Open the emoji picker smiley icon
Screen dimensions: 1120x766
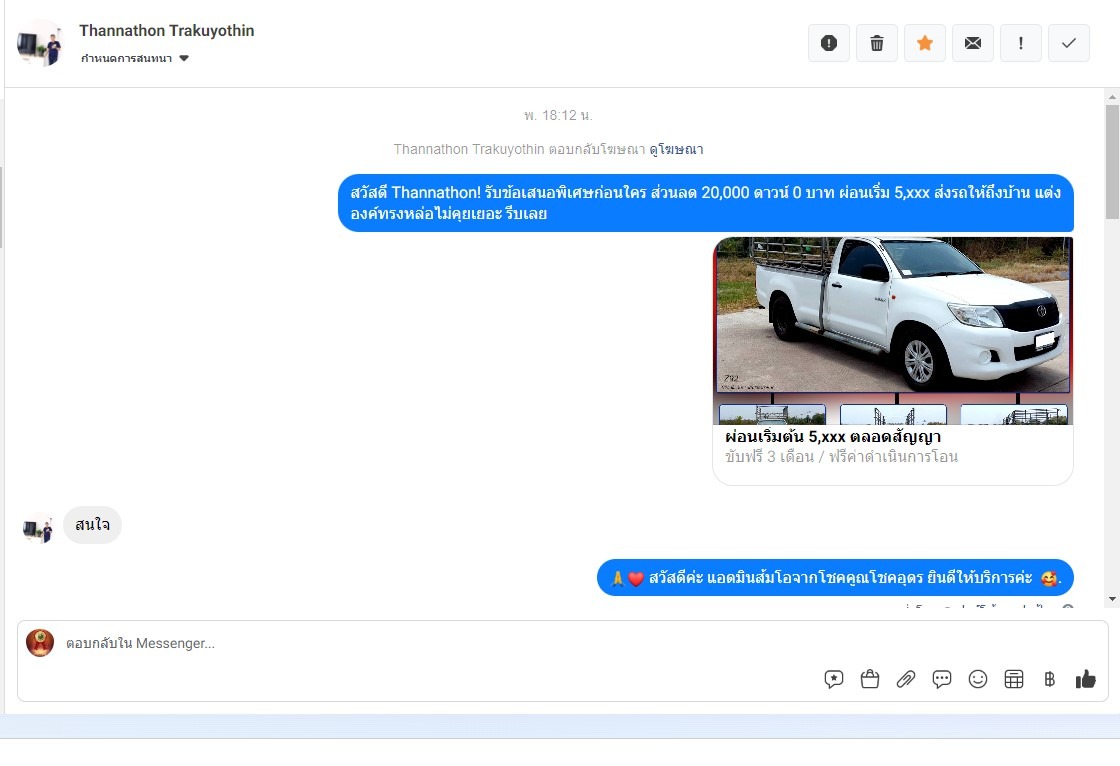pos(978,680)
